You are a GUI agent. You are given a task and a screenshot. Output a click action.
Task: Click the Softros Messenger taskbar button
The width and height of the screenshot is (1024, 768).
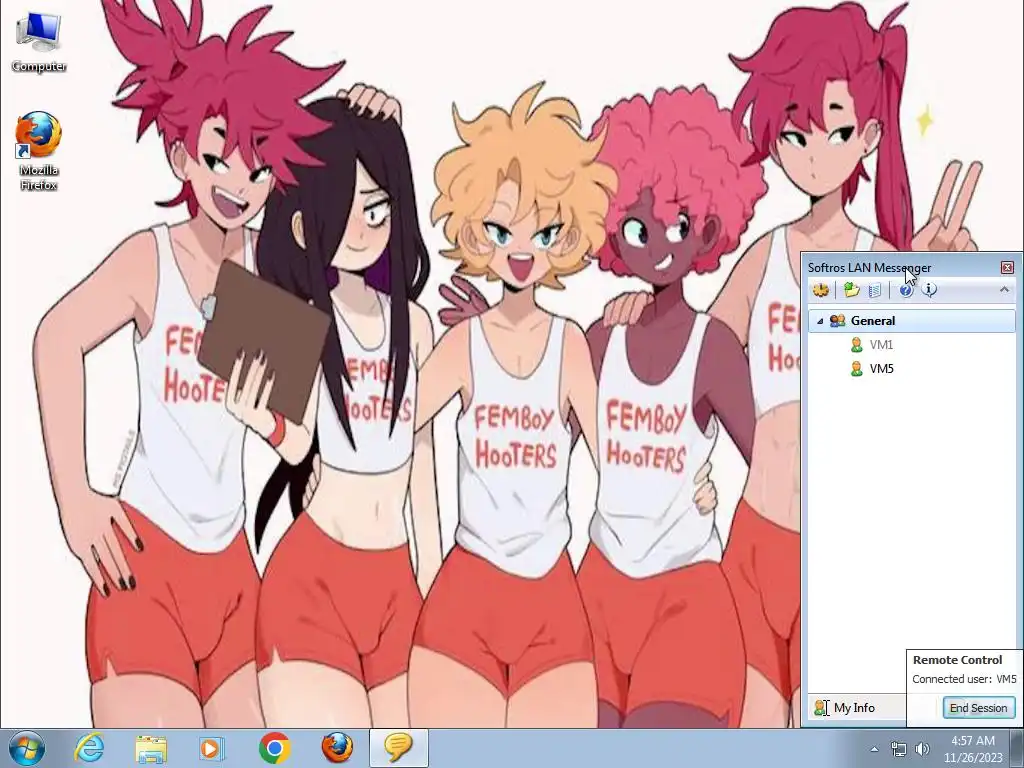(x=399, y=748)
